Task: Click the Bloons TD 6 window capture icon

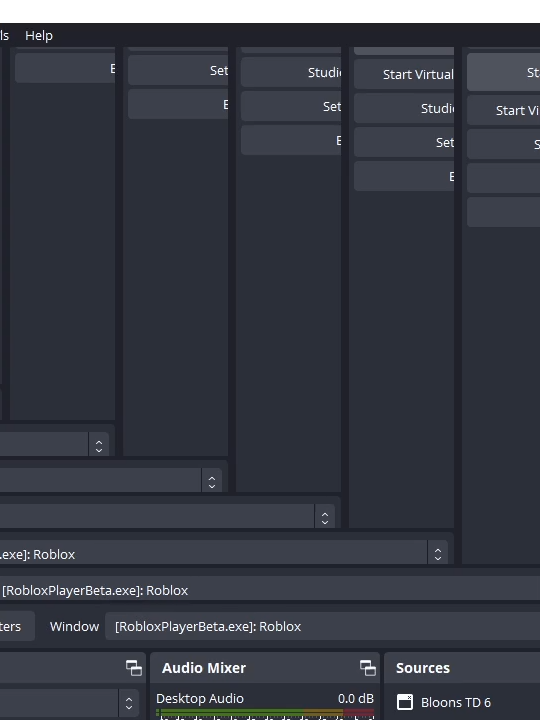Action: (x=405, y=702)
